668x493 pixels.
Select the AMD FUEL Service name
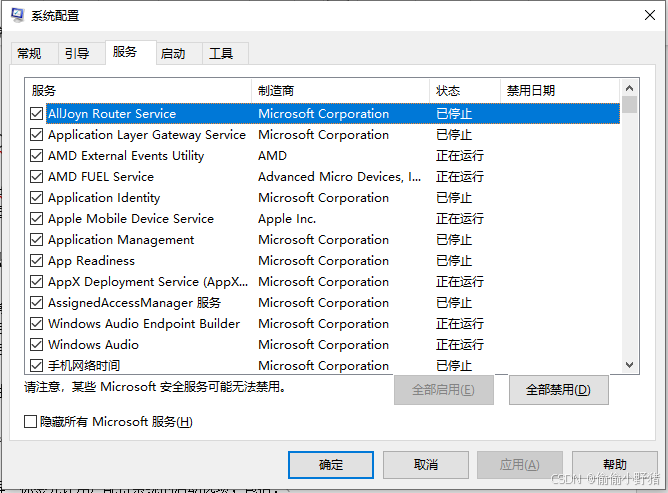coord(101,177)
